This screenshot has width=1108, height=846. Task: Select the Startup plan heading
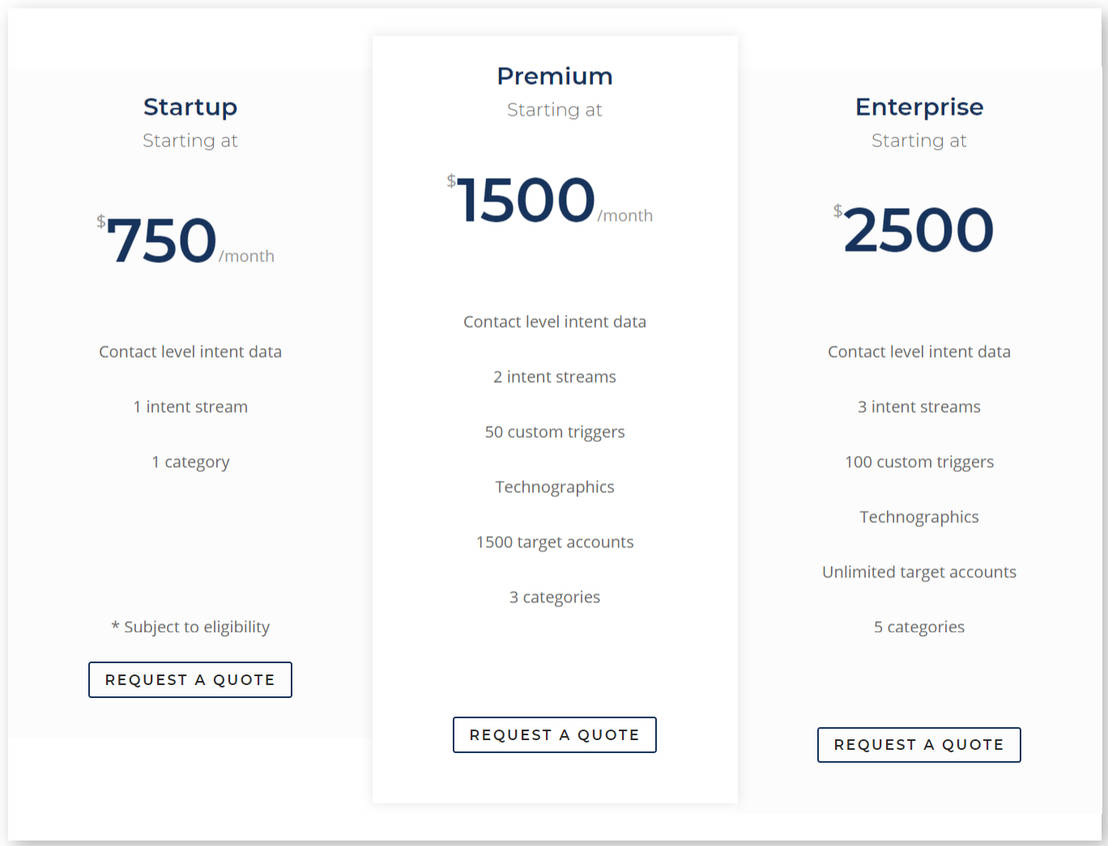[x=190, y=107]
